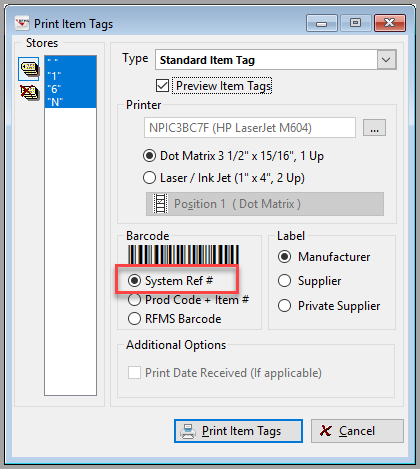This screenshot has width=420, height=469.
Task: Open the Standard Item Tag combo box
Action: [275, 60]
